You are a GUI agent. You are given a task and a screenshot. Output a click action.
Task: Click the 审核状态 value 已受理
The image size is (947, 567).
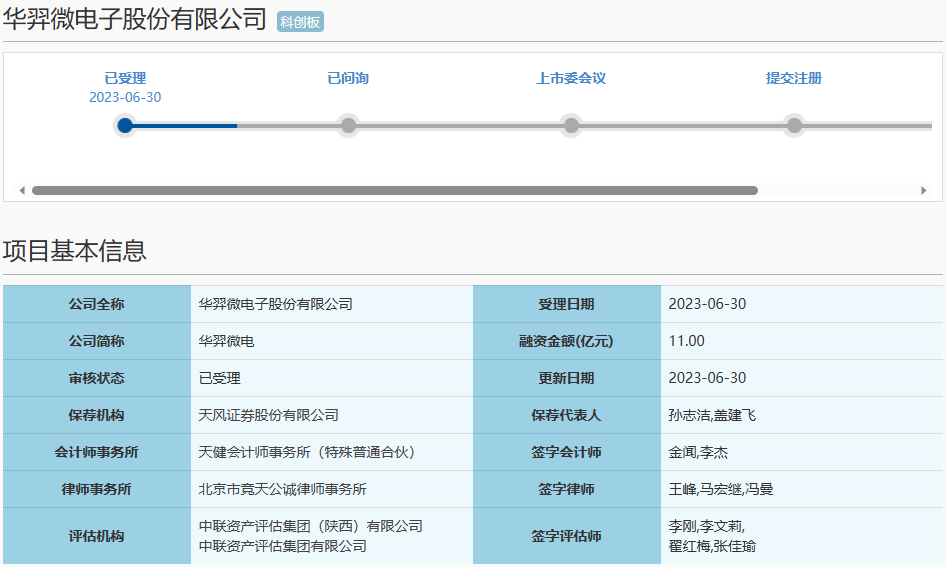tap(219, 378)
